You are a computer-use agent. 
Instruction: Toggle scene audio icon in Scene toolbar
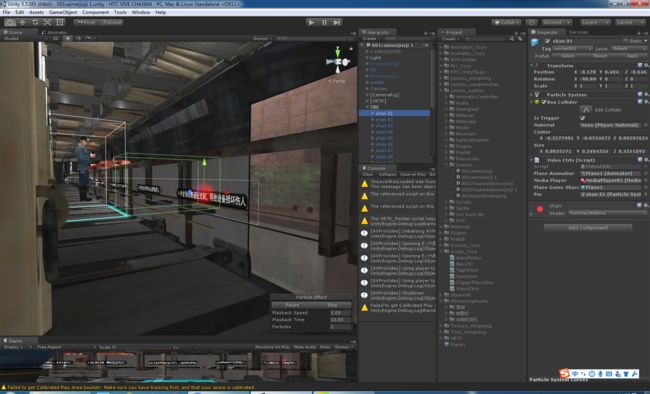78,38
